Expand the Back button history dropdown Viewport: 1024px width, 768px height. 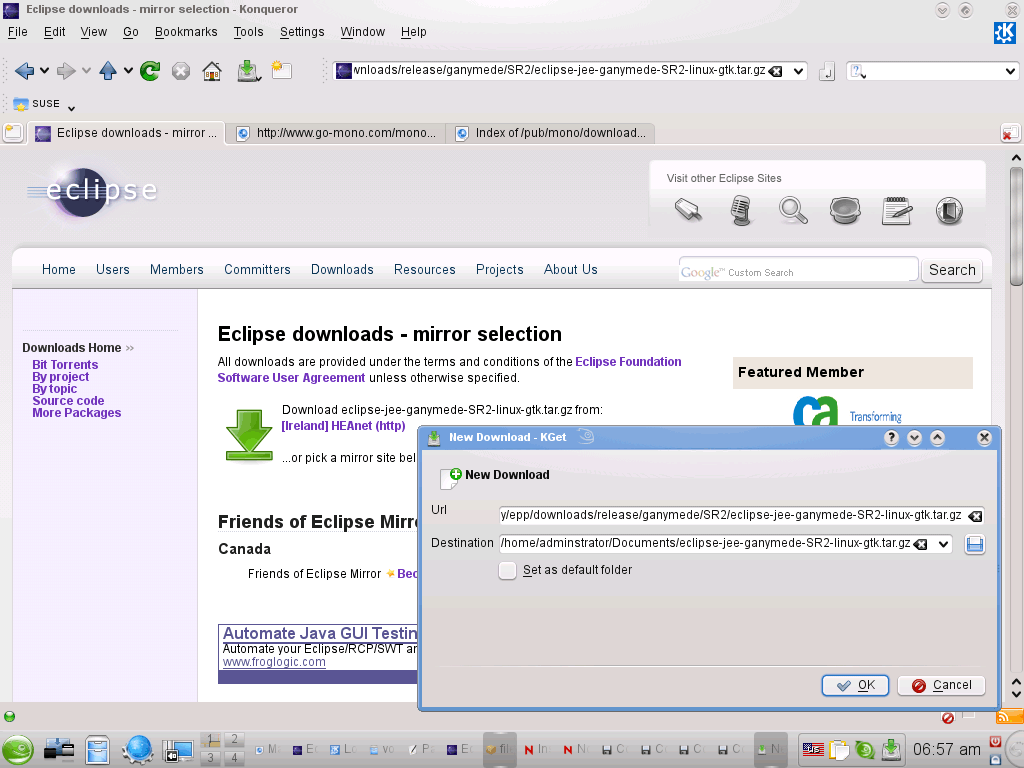coord(44,71)
